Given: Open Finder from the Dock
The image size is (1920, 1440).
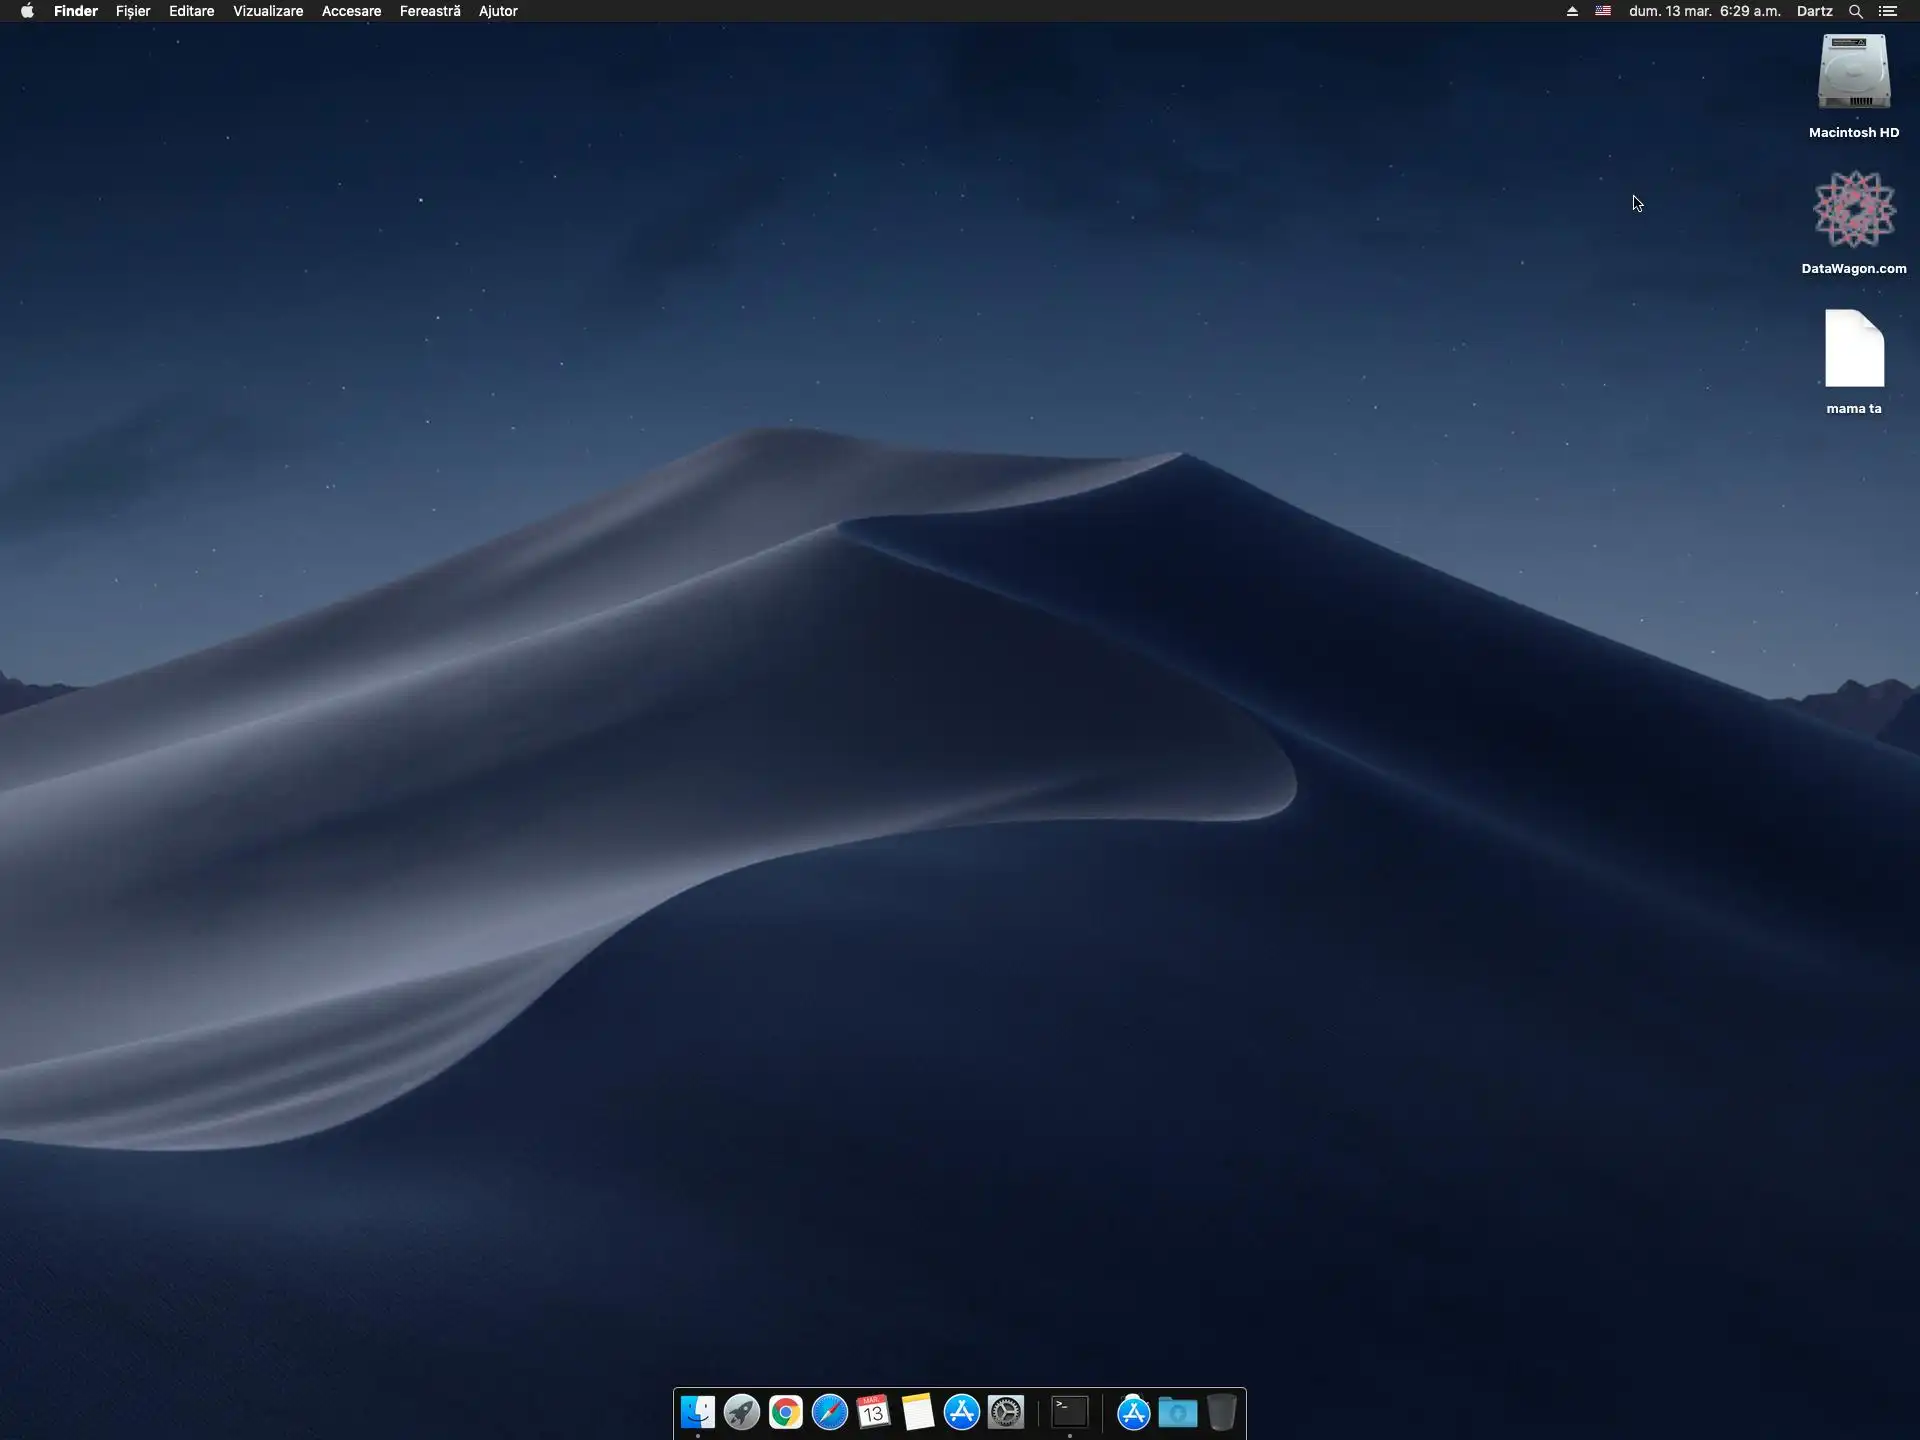Looking at the screenshot, I should click(x=698, y=1412).
